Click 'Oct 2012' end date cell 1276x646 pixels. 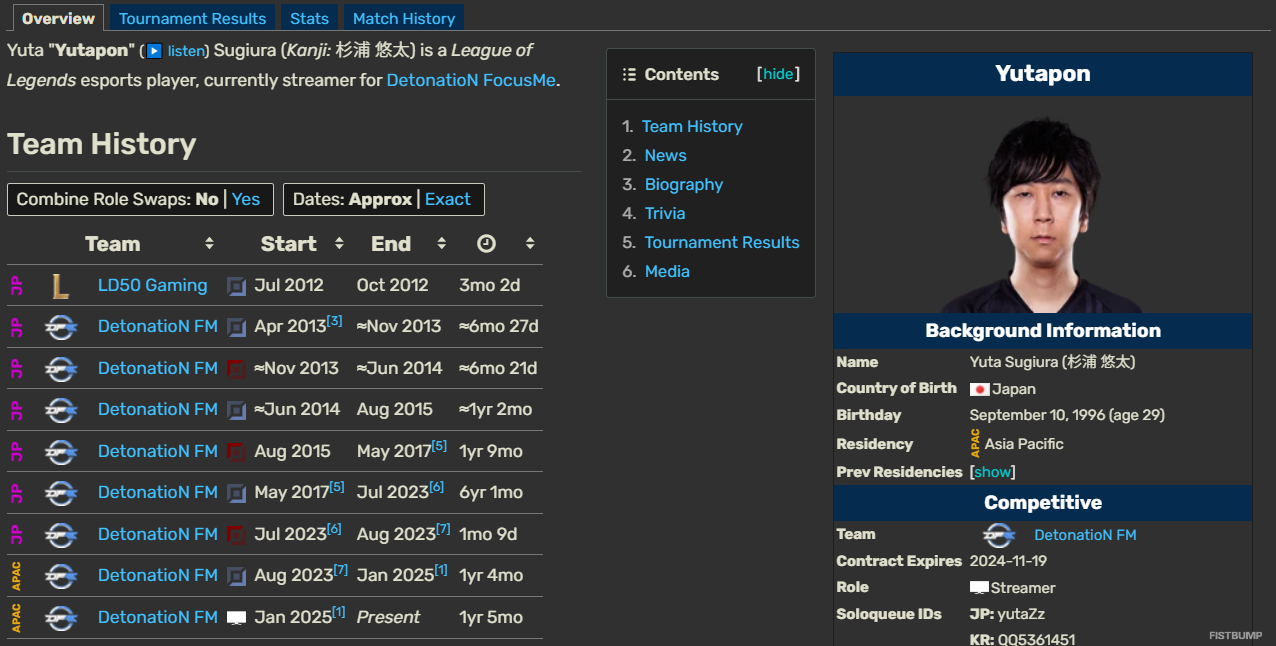pos(392,285)
